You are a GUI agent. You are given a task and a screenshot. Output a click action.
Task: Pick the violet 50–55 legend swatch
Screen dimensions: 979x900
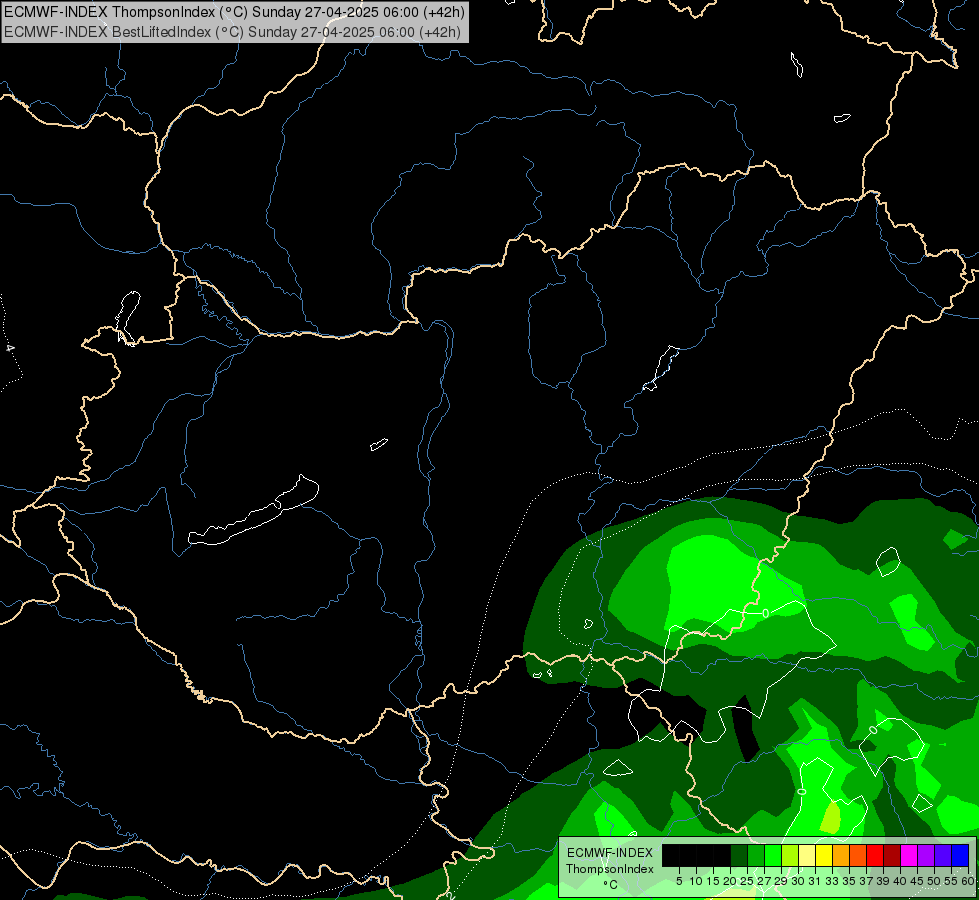[943, 855]
